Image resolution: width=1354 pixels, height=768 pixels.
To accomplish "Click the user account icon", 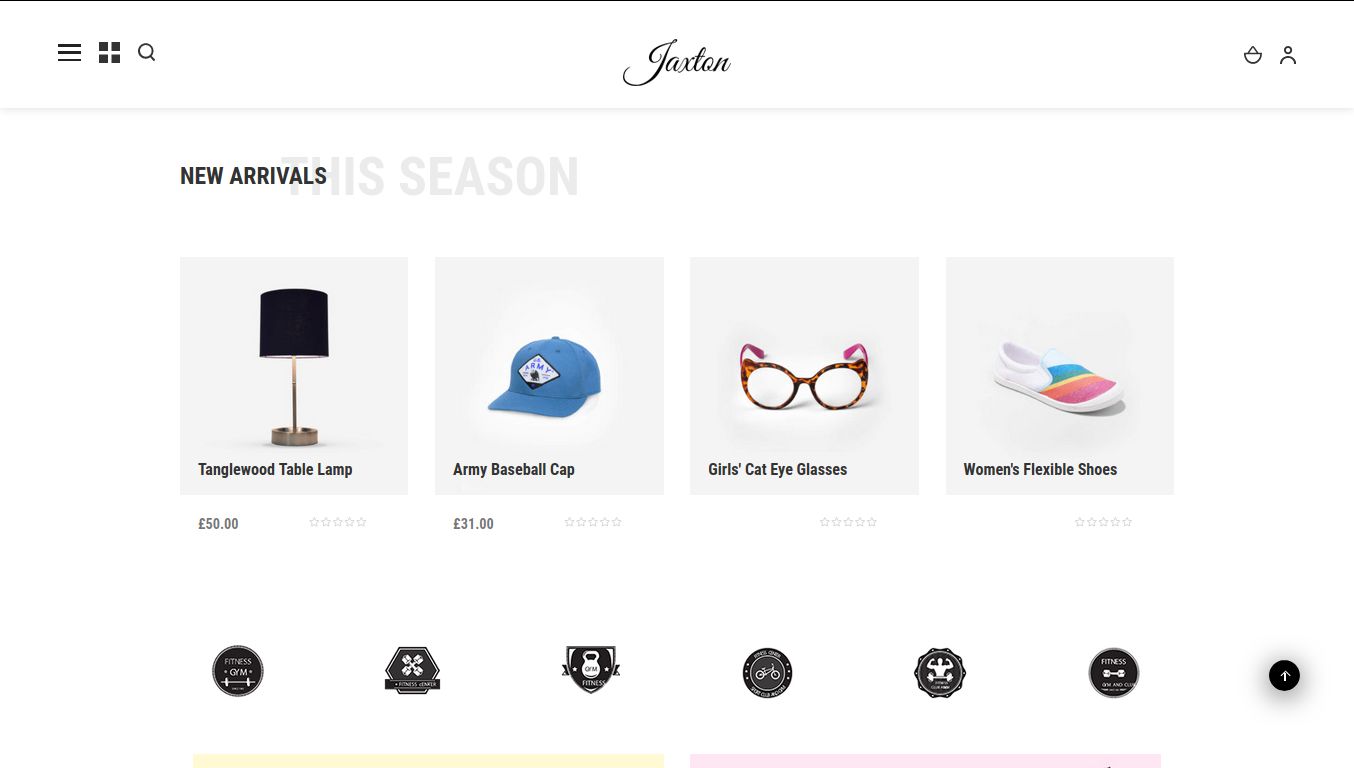I will (x=1288, y=55).
